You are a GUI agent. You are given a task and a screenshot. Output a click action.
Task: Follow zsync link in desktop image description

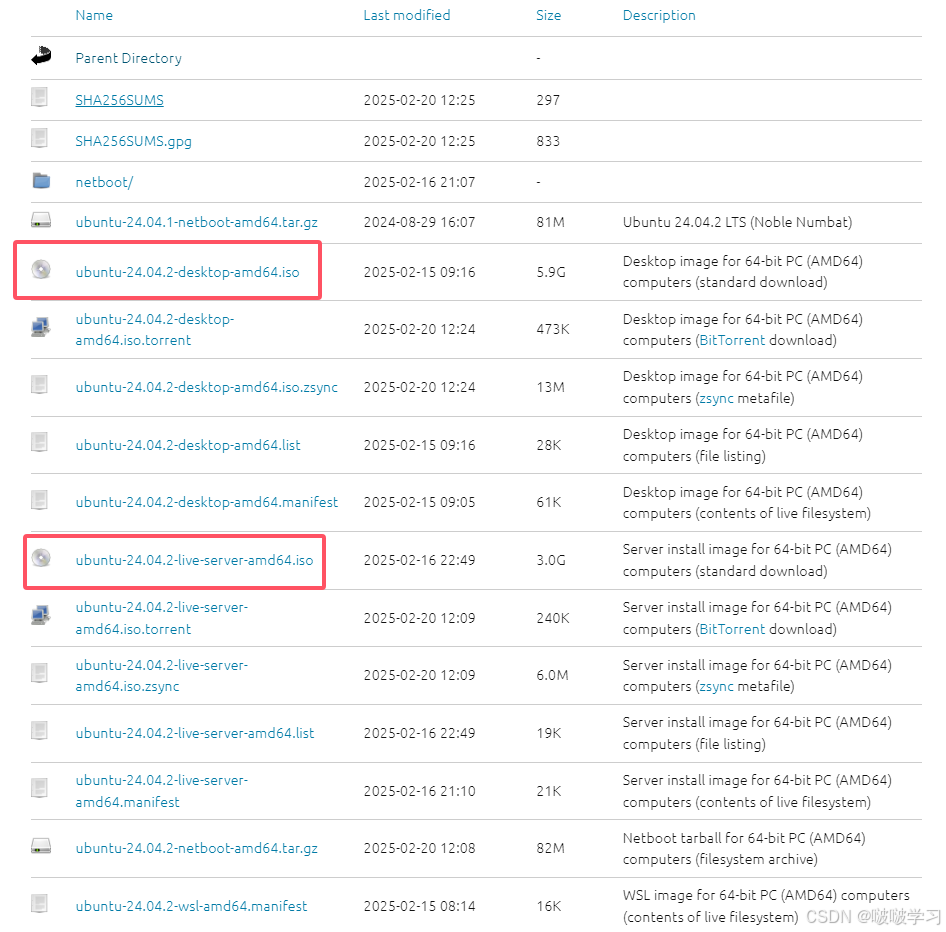(716, 398)
